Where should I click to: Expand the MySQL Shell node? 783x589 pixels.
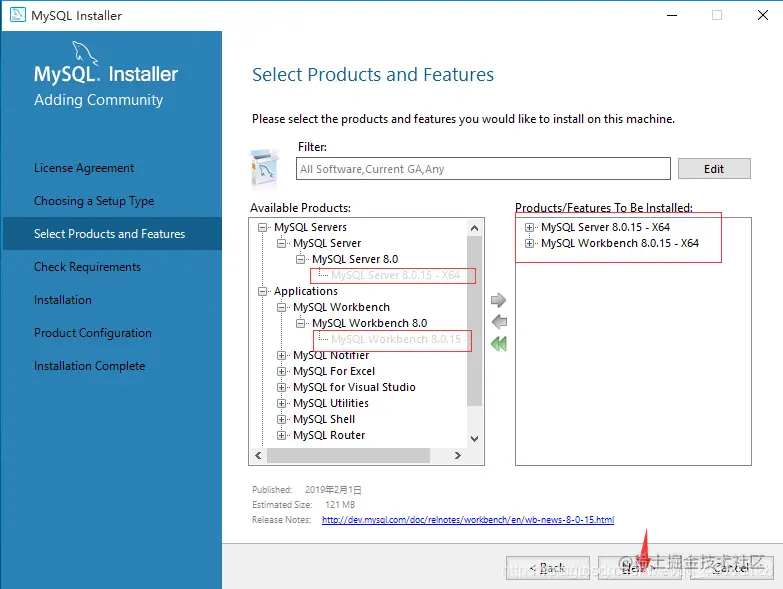281,419
